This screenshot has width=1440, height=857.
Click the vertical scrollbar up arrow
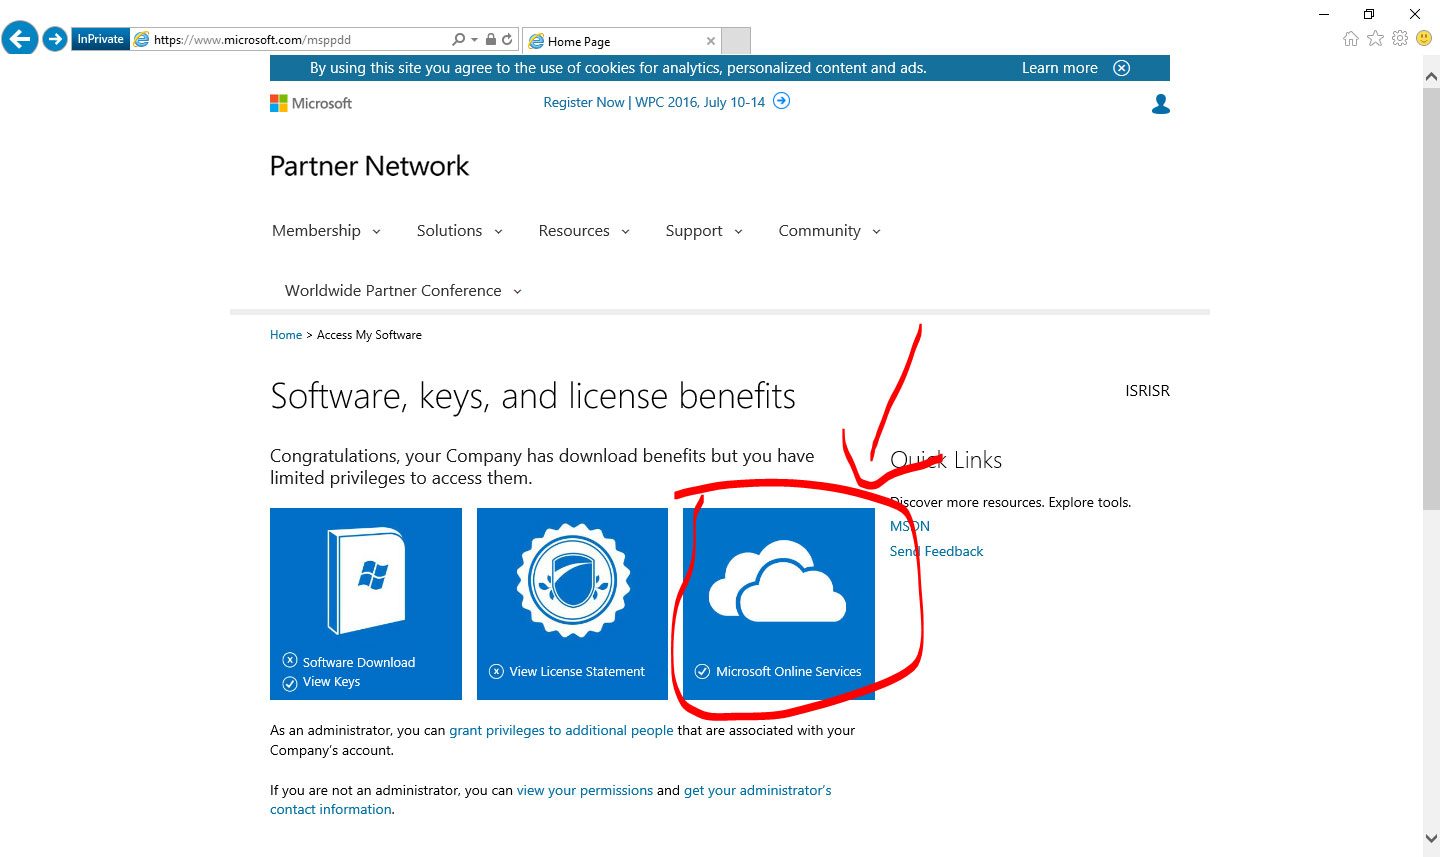1431,75
